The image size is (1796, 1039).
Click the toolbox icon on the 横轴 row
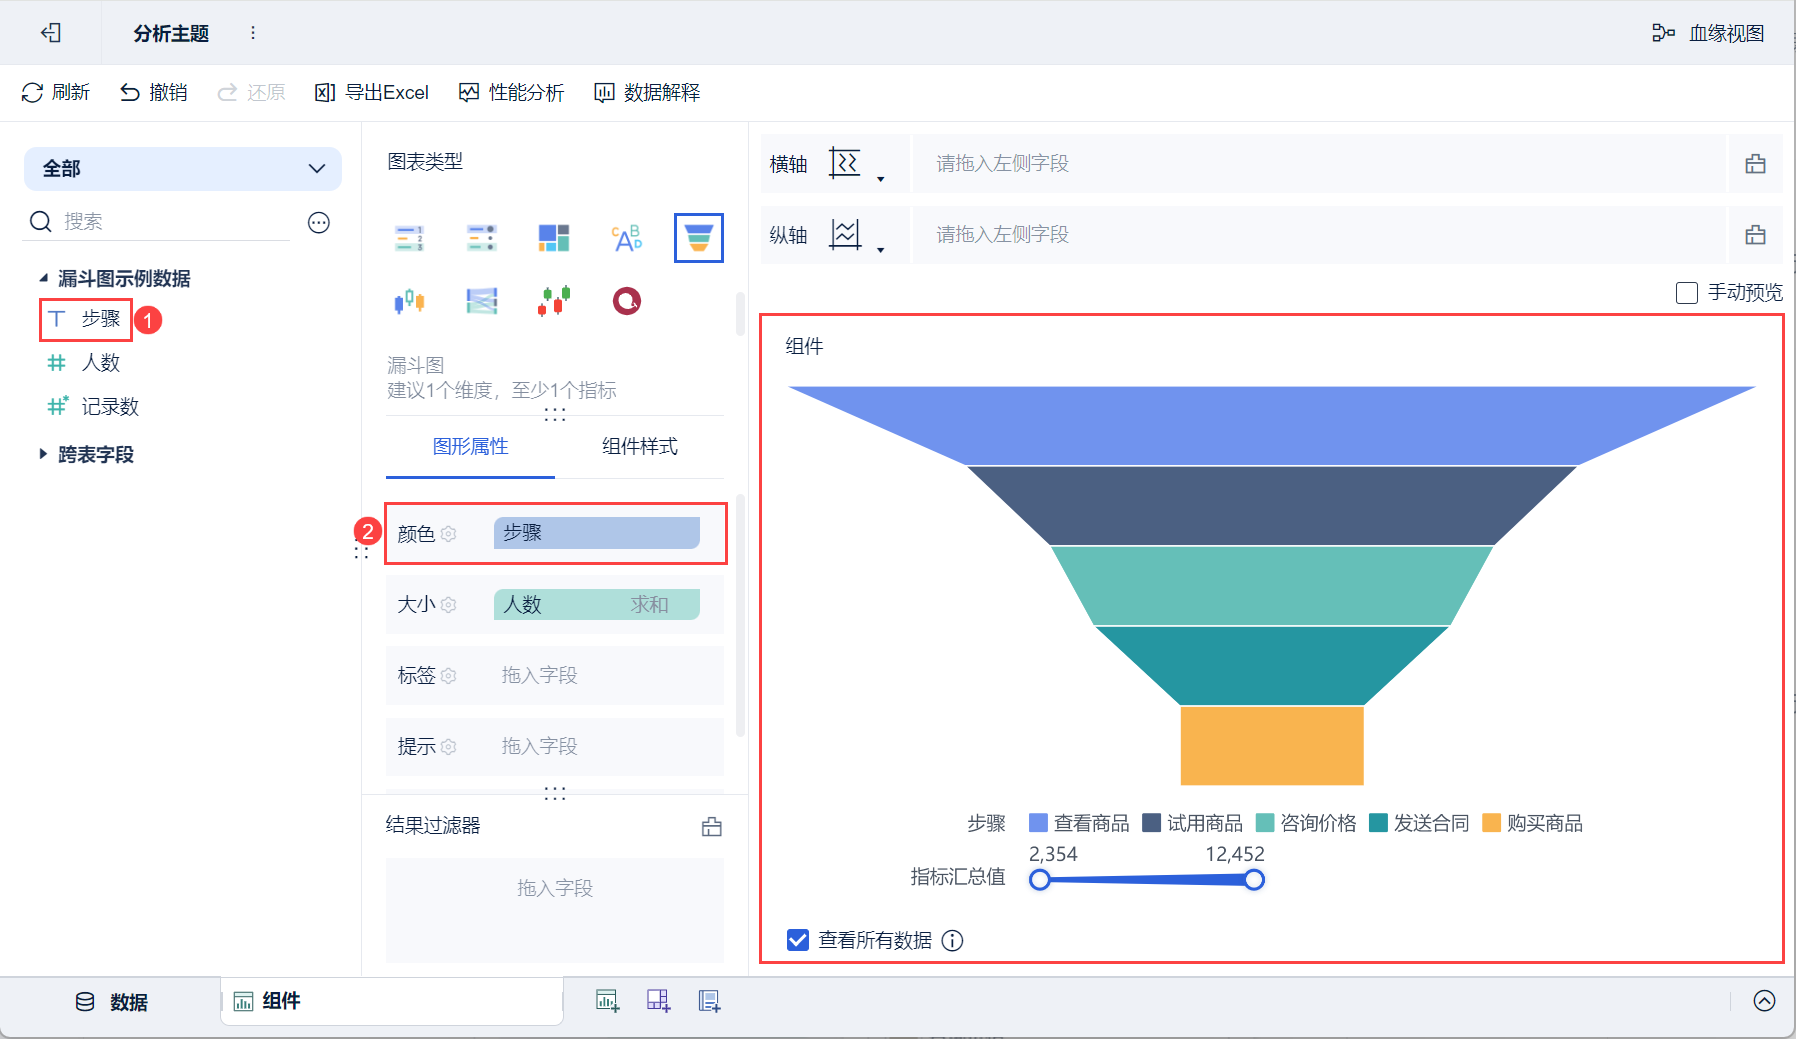pos(1755,164)
